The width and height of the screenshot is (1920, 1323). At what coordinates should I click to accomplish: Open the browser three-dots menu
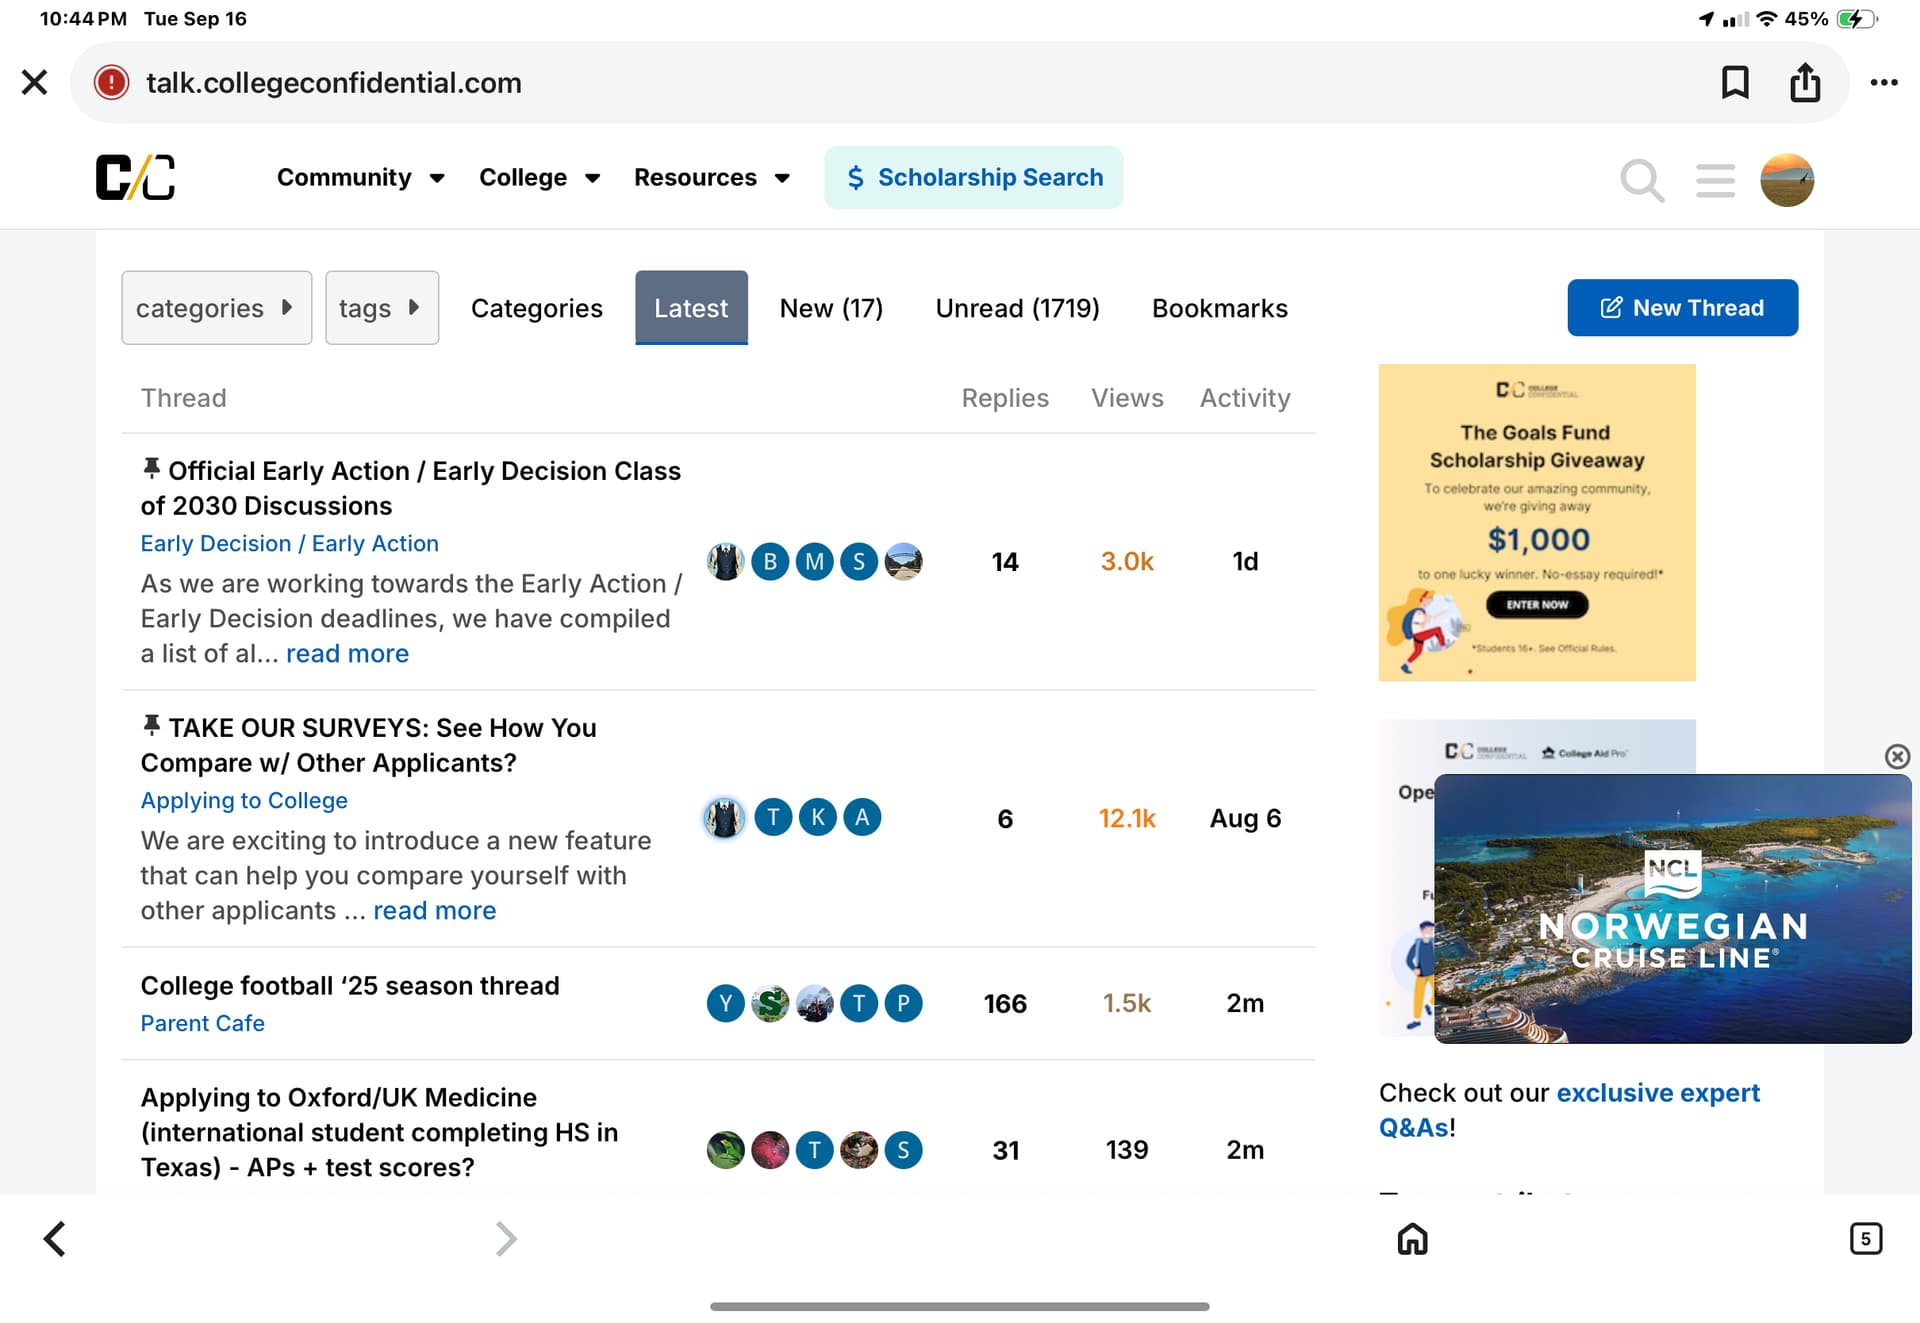point(1883,82)
